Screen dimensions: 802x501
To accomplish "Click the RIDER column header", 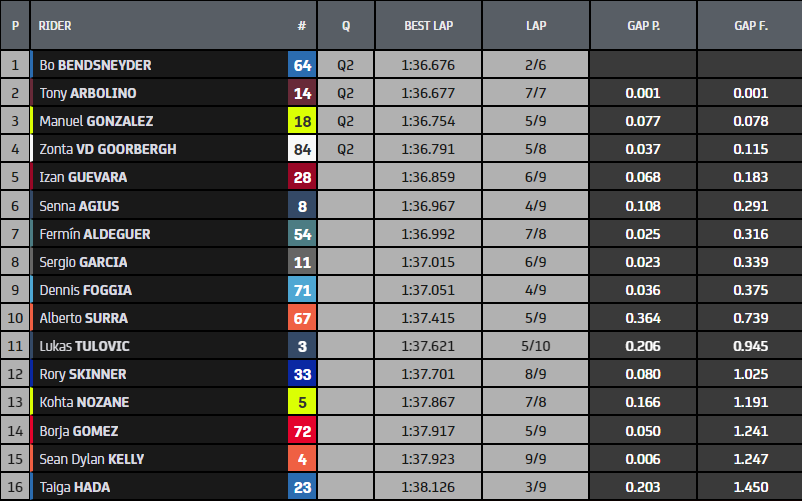I will point(55,25).
